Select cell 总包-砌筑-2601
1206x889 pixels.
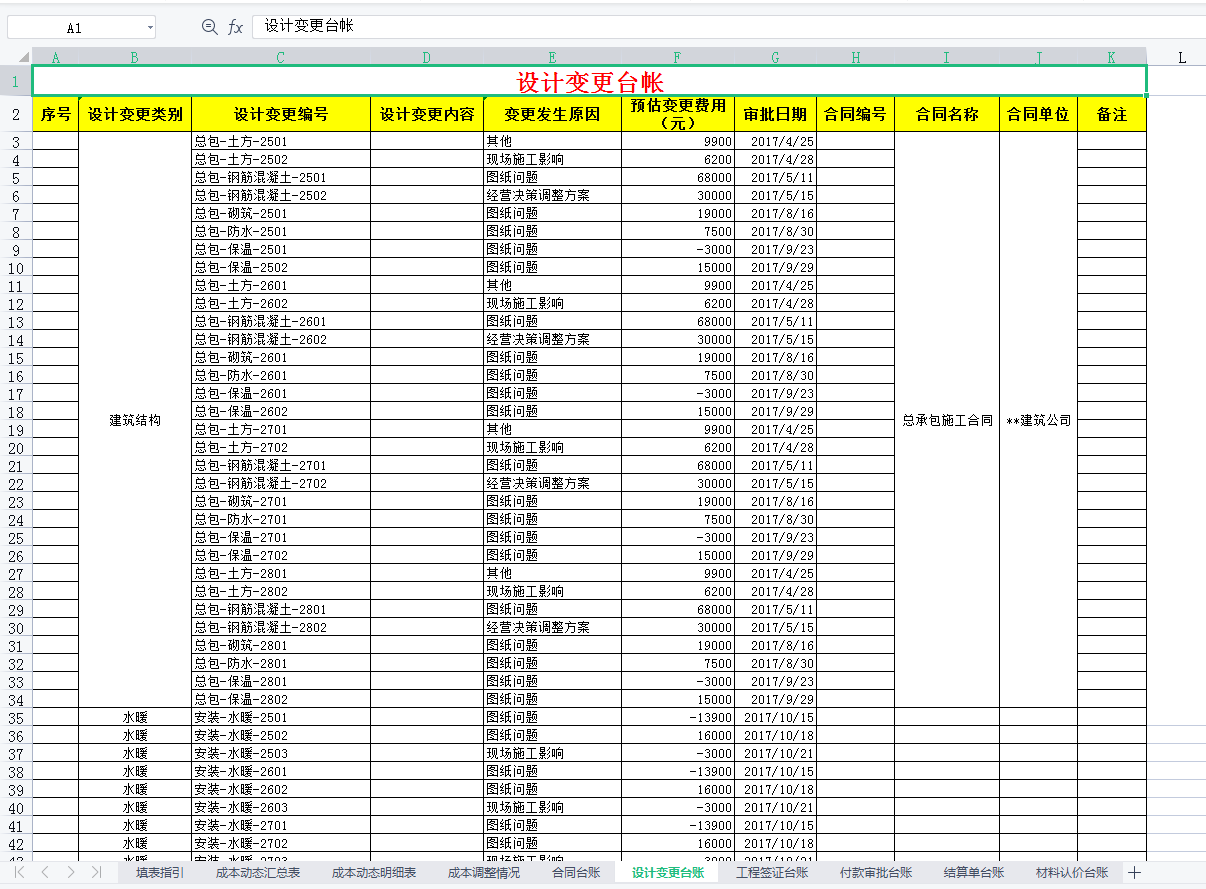(281, 358)
